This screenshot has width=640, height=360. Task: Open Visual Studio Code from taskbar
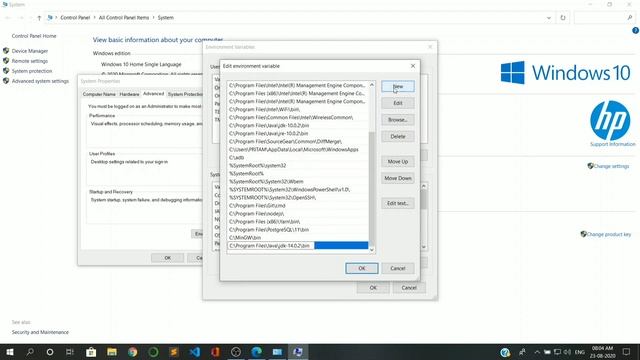pos(195,352)
